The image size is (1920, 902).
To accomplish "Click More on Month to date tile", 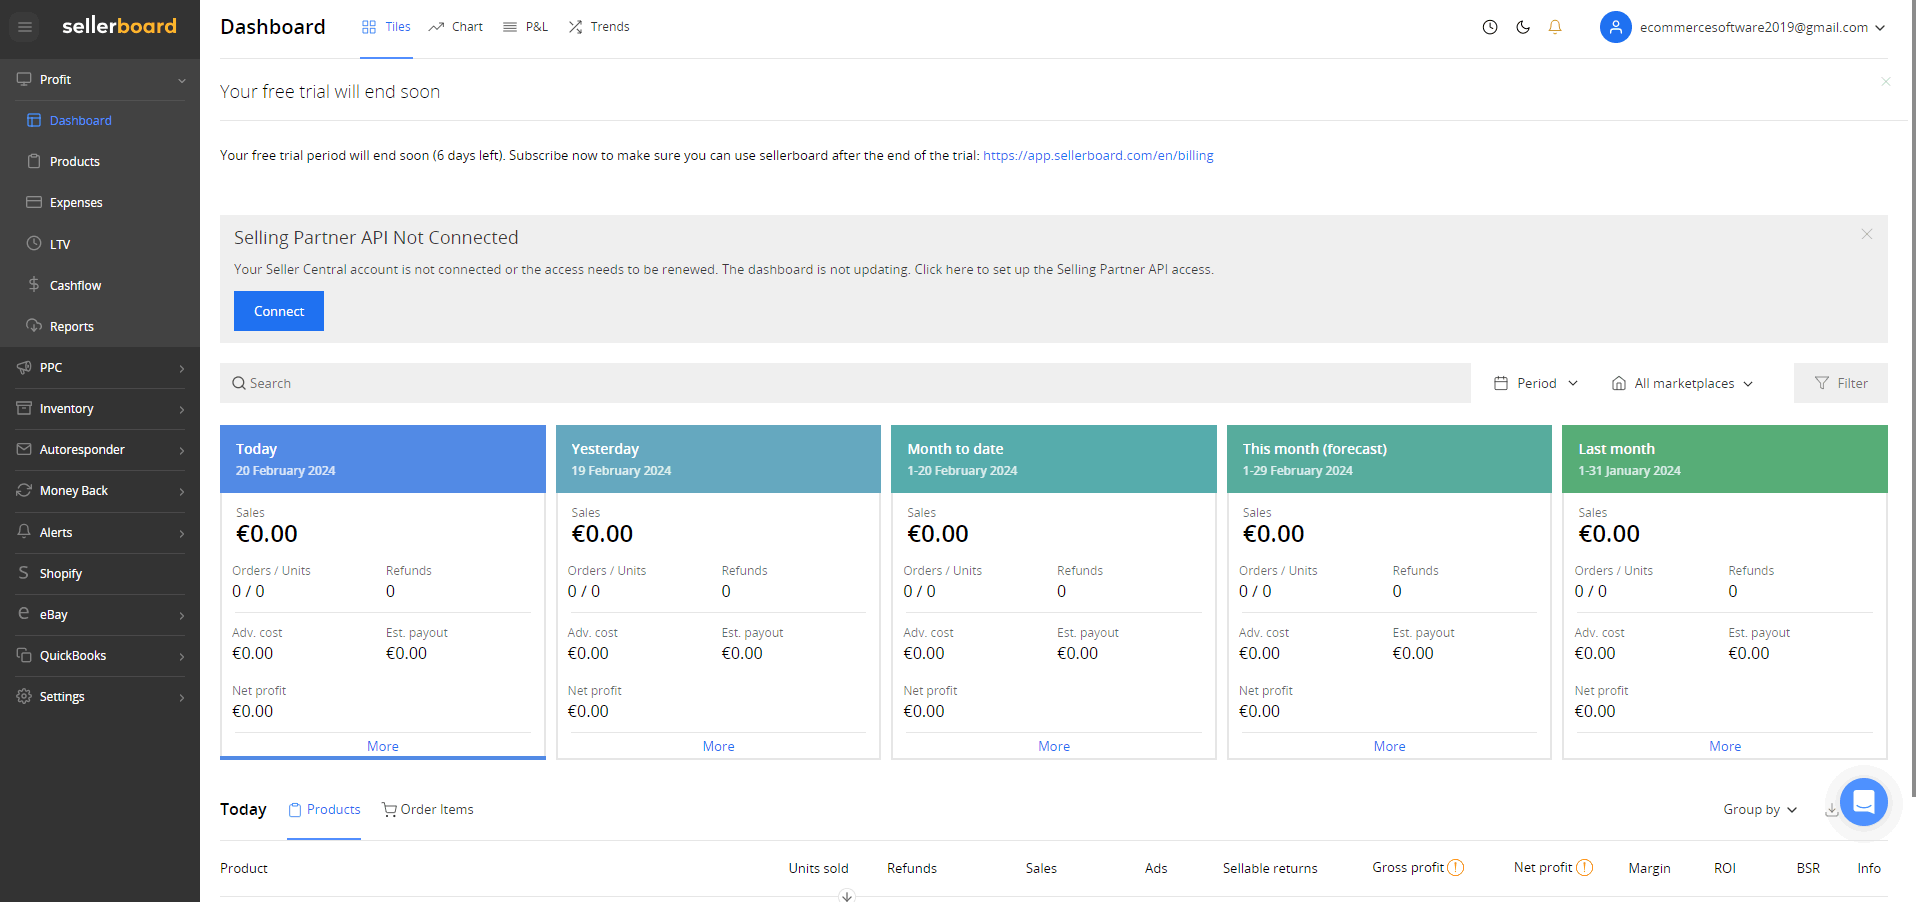I will [x=1054, y=746].
